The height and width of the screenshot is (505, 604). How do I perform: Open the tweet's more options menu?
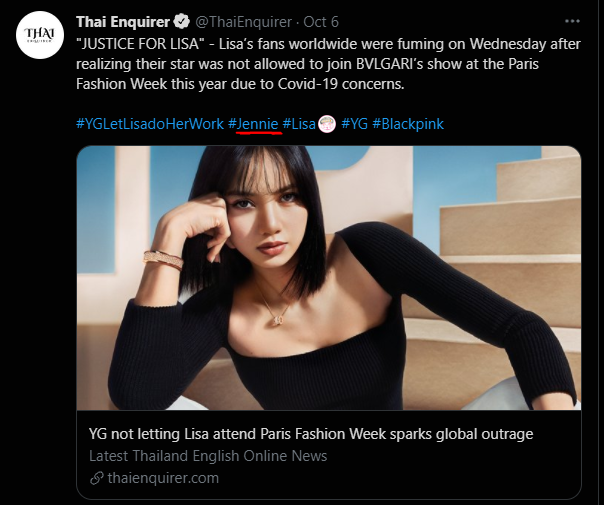pos(571,20)
